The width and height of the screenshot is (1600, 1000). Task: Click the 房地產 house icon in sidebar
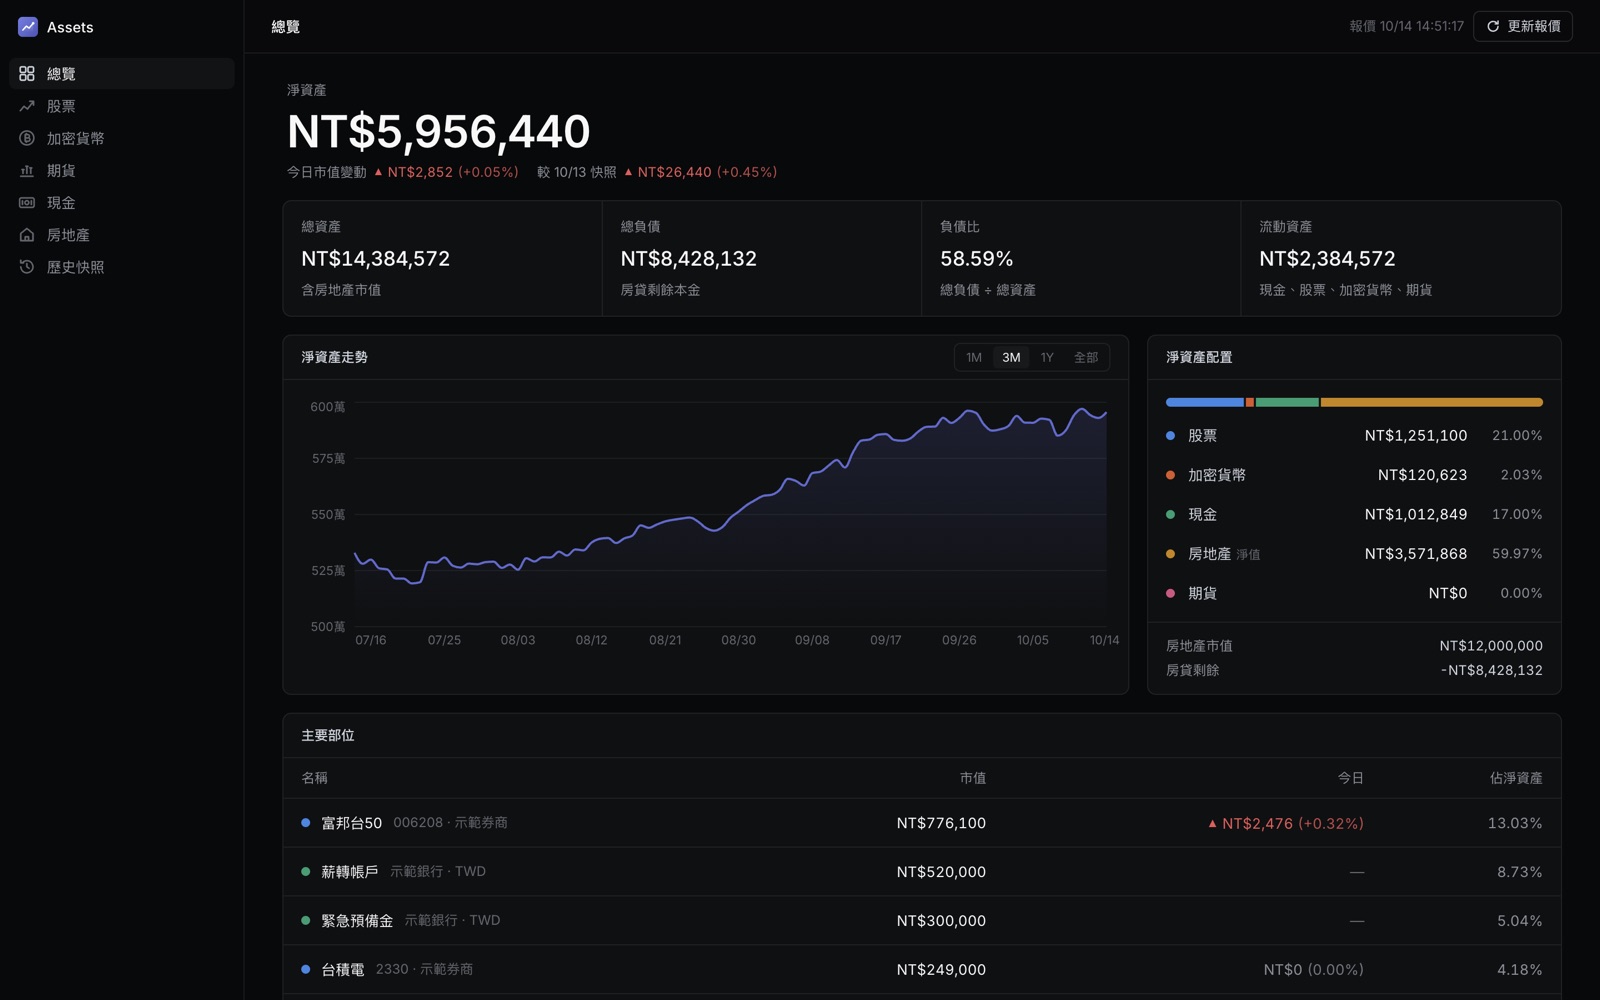point(27,235)
